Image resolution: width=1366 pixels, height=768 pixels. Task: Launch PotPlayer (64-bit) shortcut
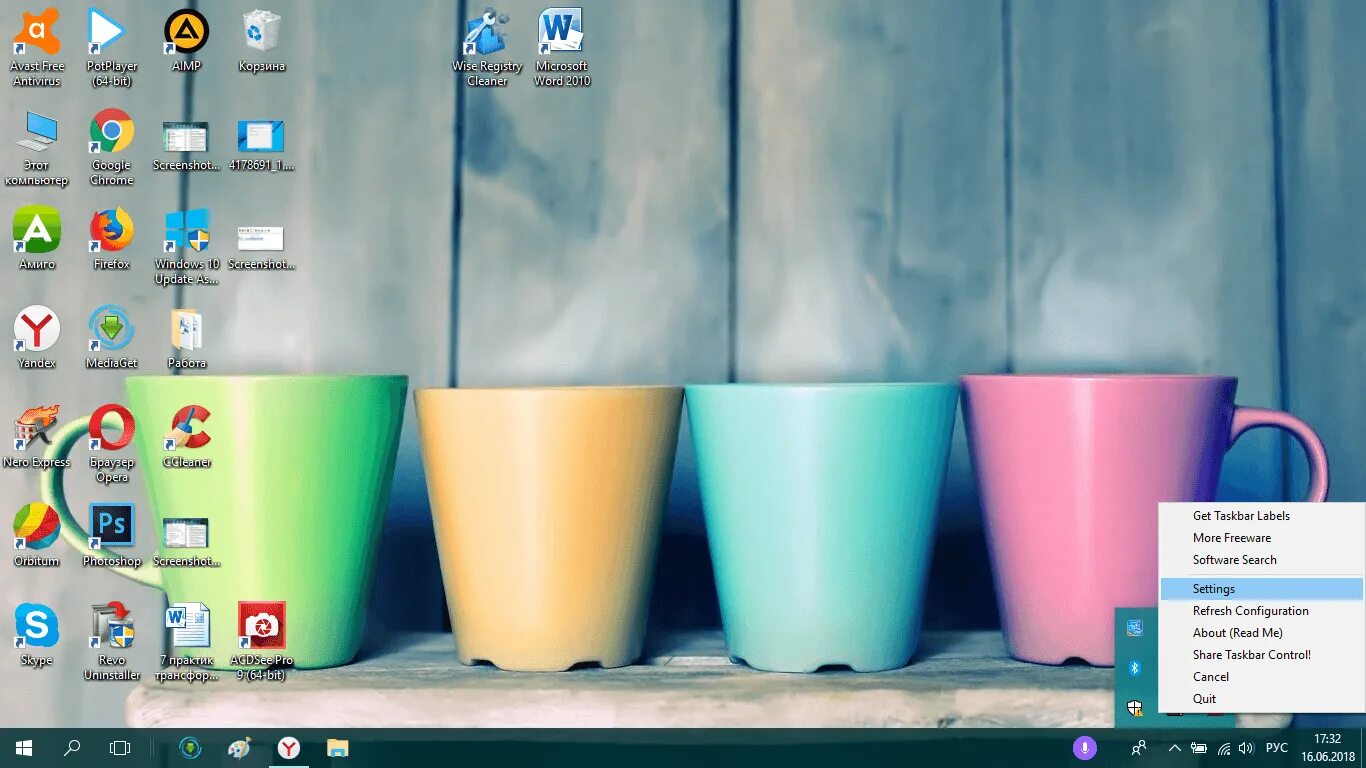coord(112,47)
